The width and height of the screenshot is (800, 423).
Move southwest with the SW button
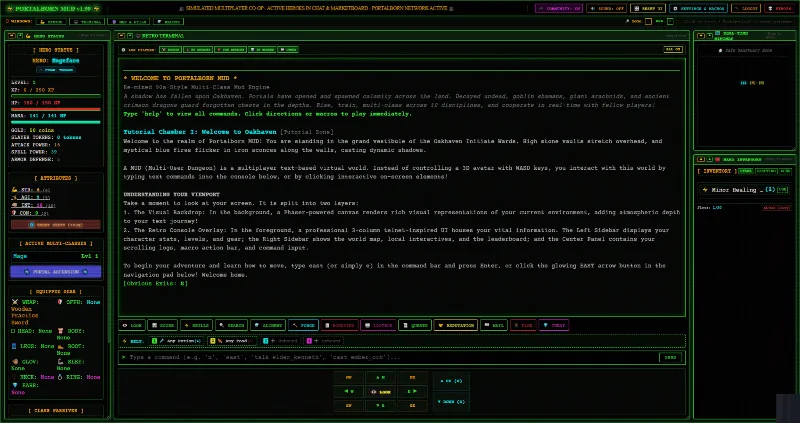[348, 406]
